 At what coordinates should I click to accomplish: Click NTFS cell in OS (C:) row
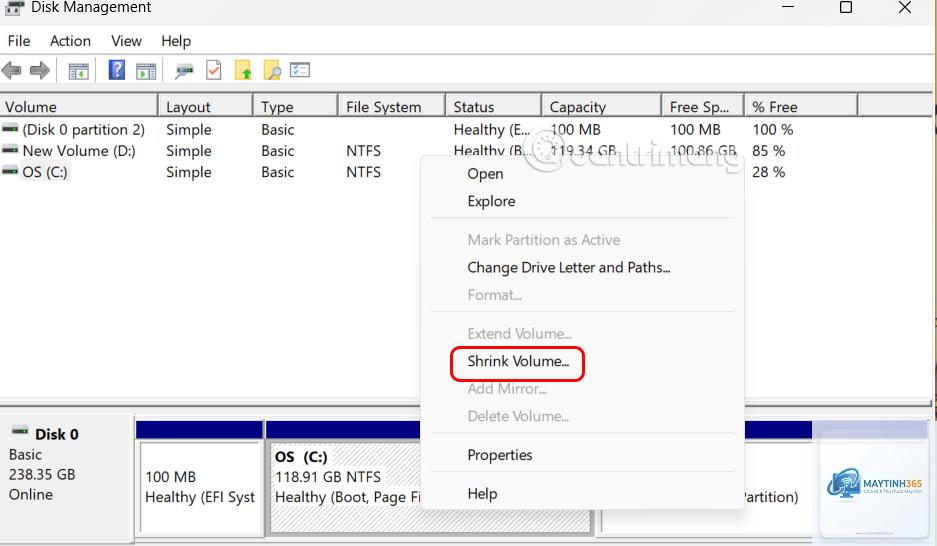tap(363, 172)
